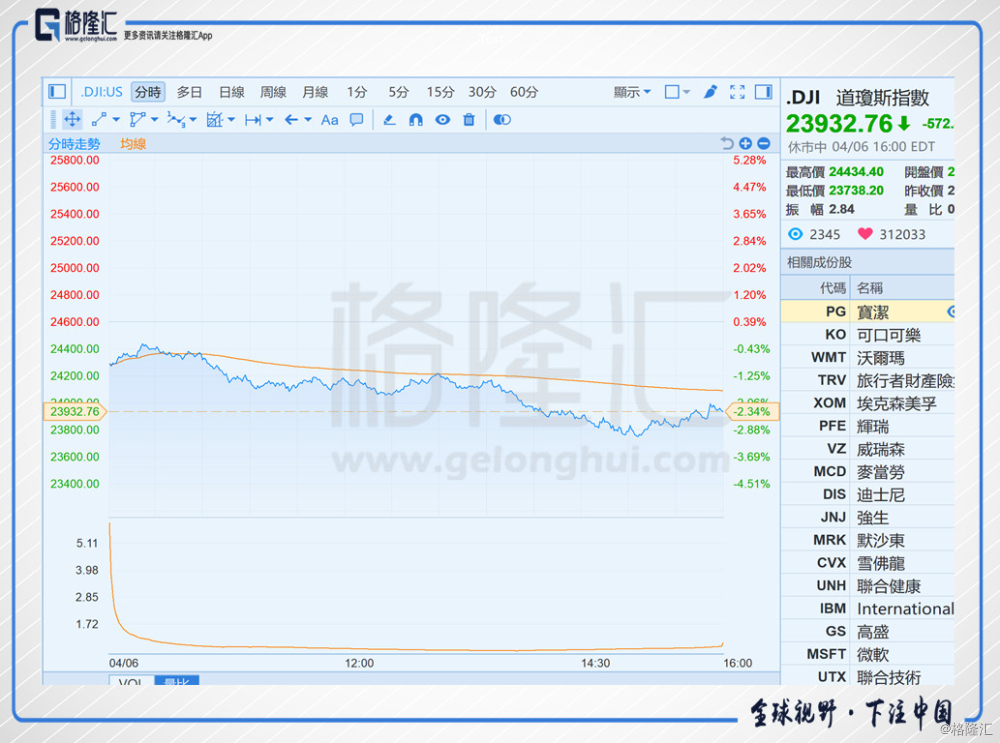Toggle drawings visibility with eye icon
This screenshot has height=743, width=1000.
pyautogui.click(x=443, y=119)
